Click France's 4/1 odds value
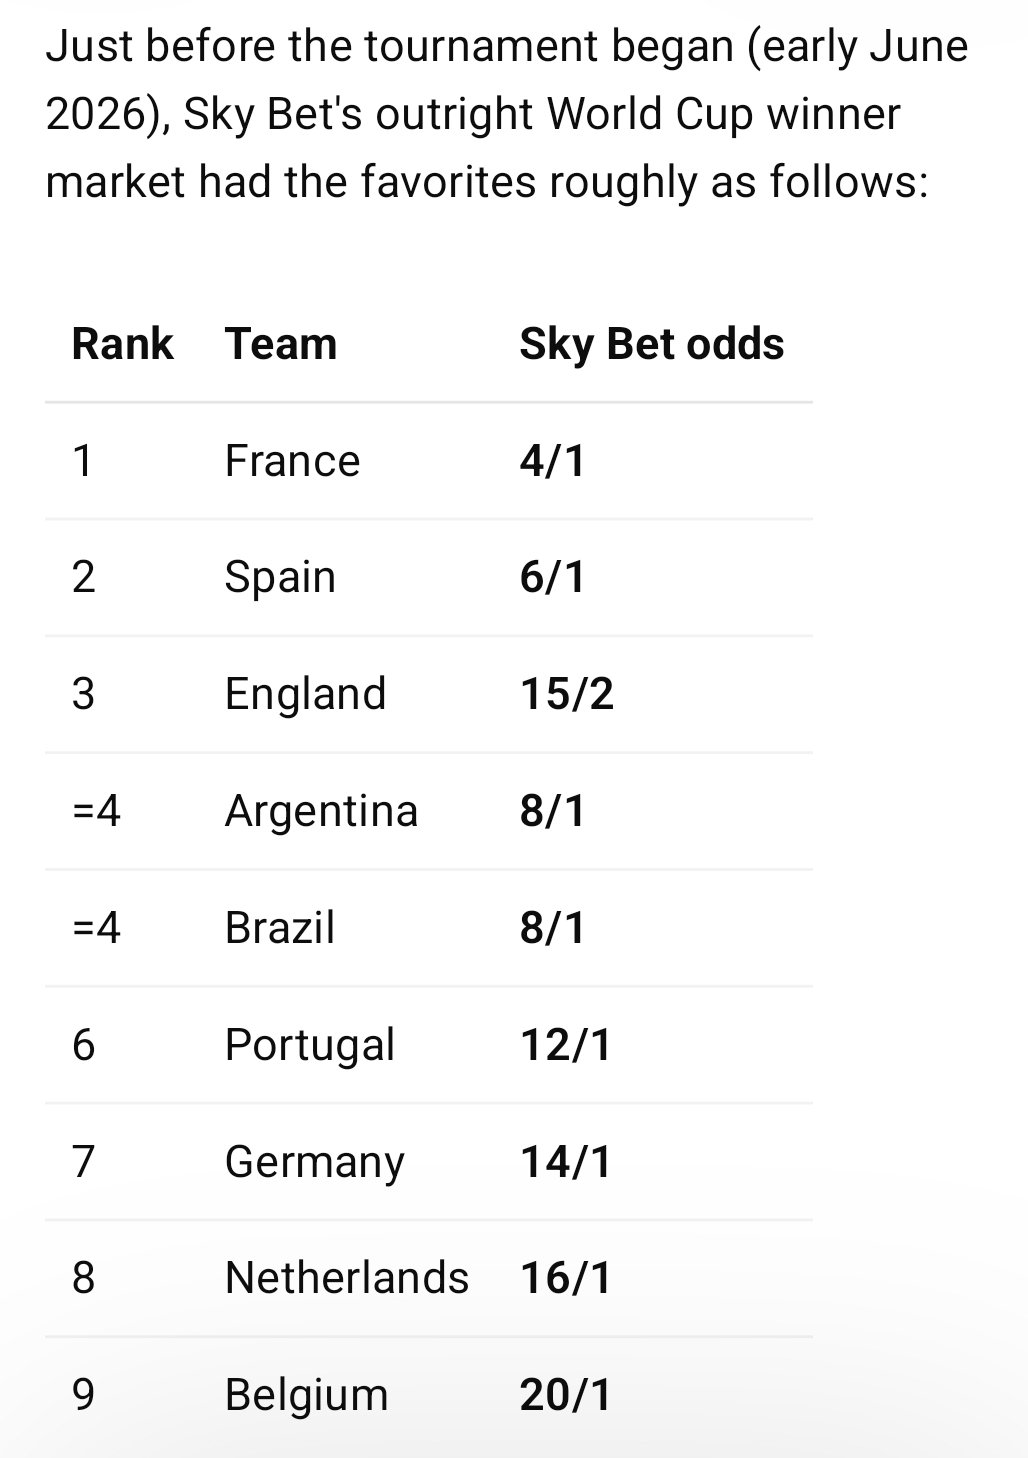This screenshot has height=1458, width=1028. pos(553,461)
